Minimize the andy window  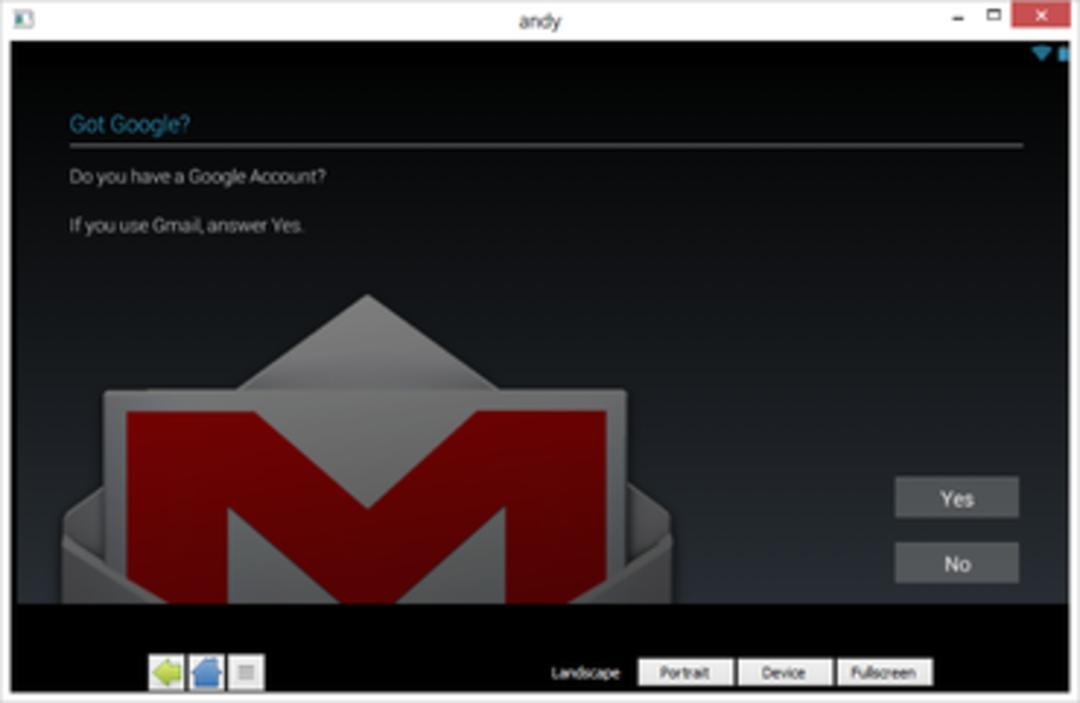957,17
